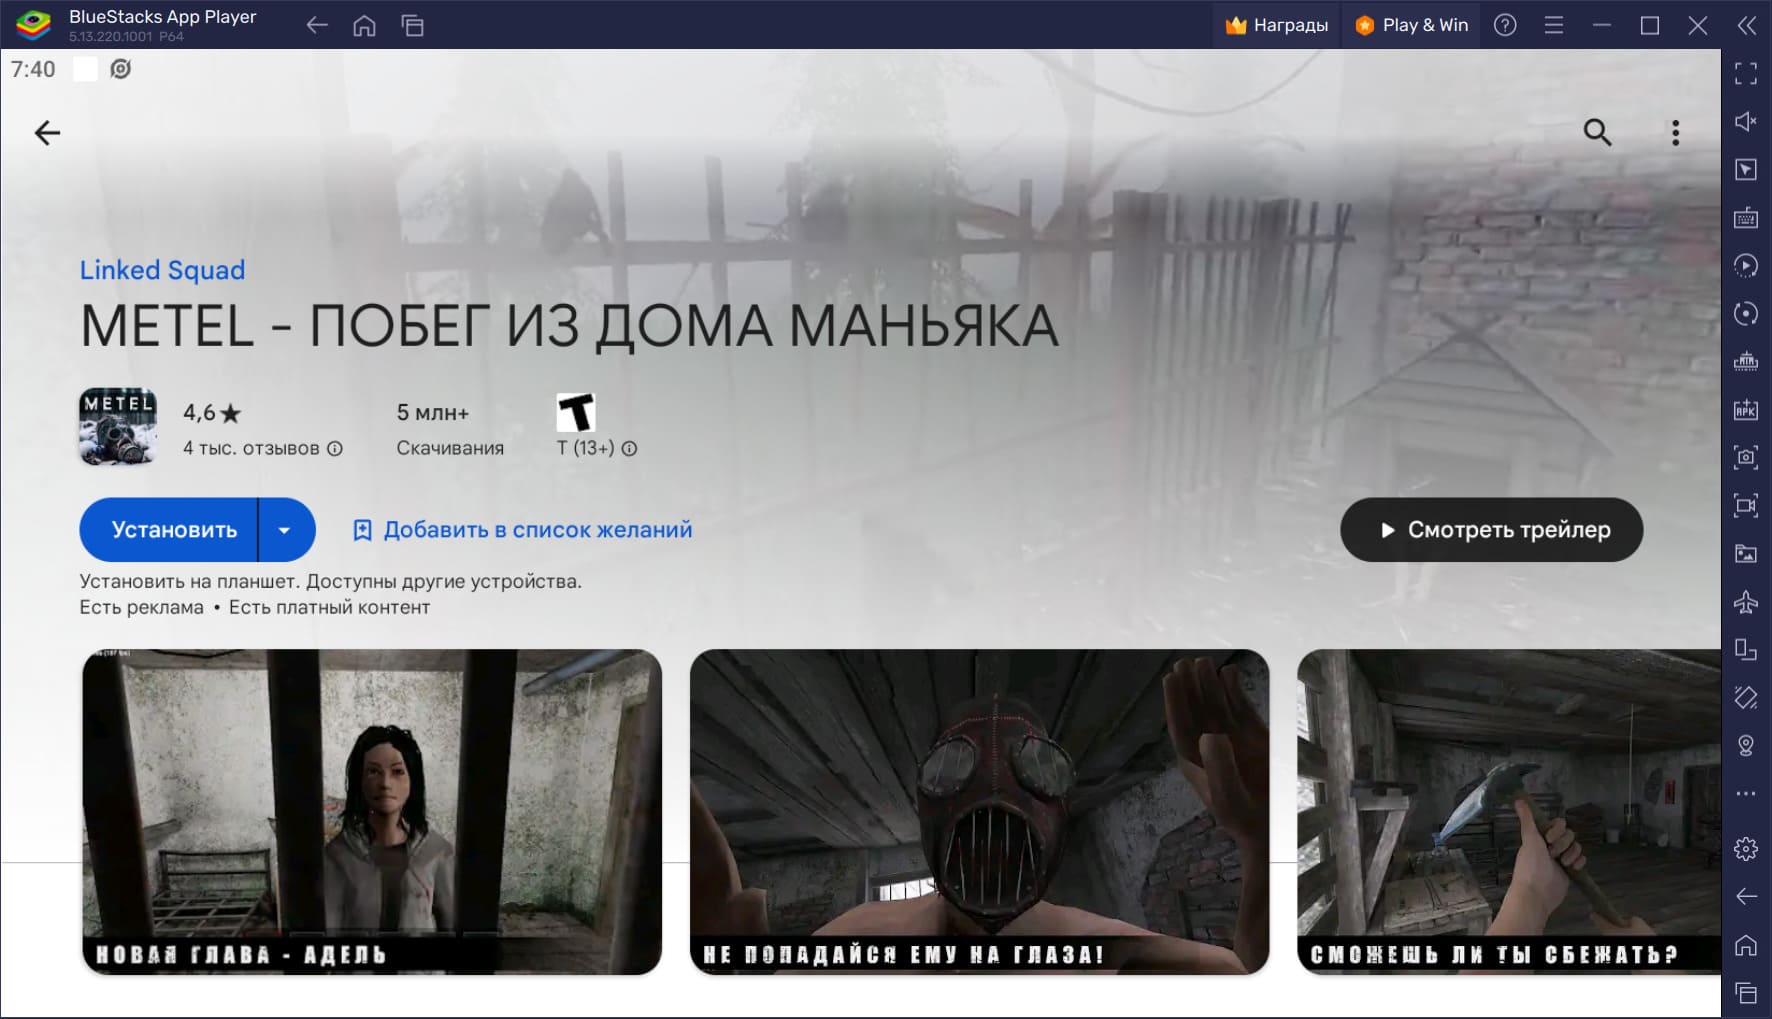Open the Play & Win button

[1411, 25]
